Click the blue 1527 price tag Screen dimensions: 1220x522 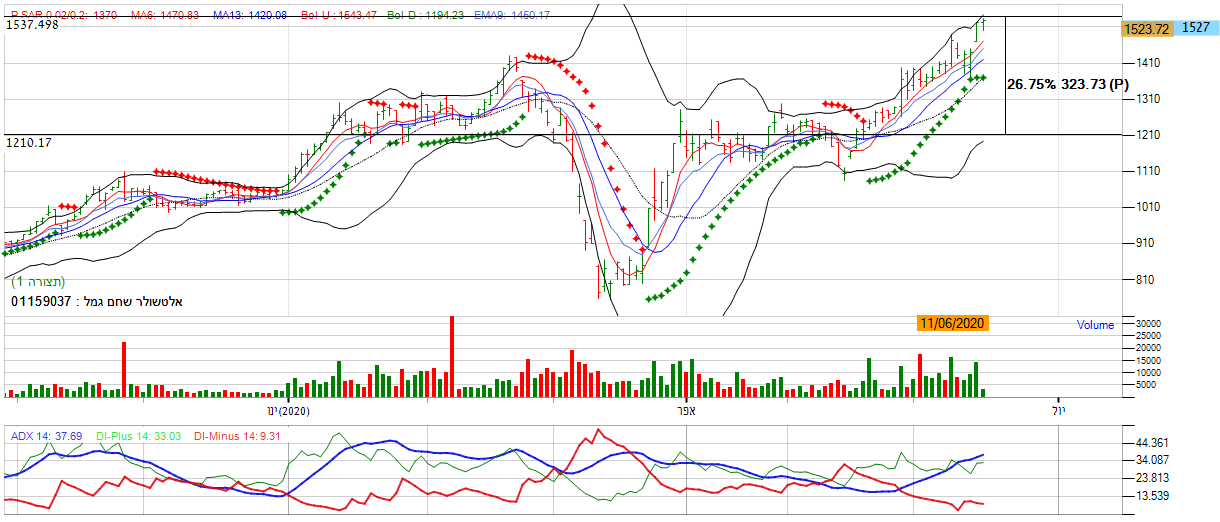click(1196, 29)
